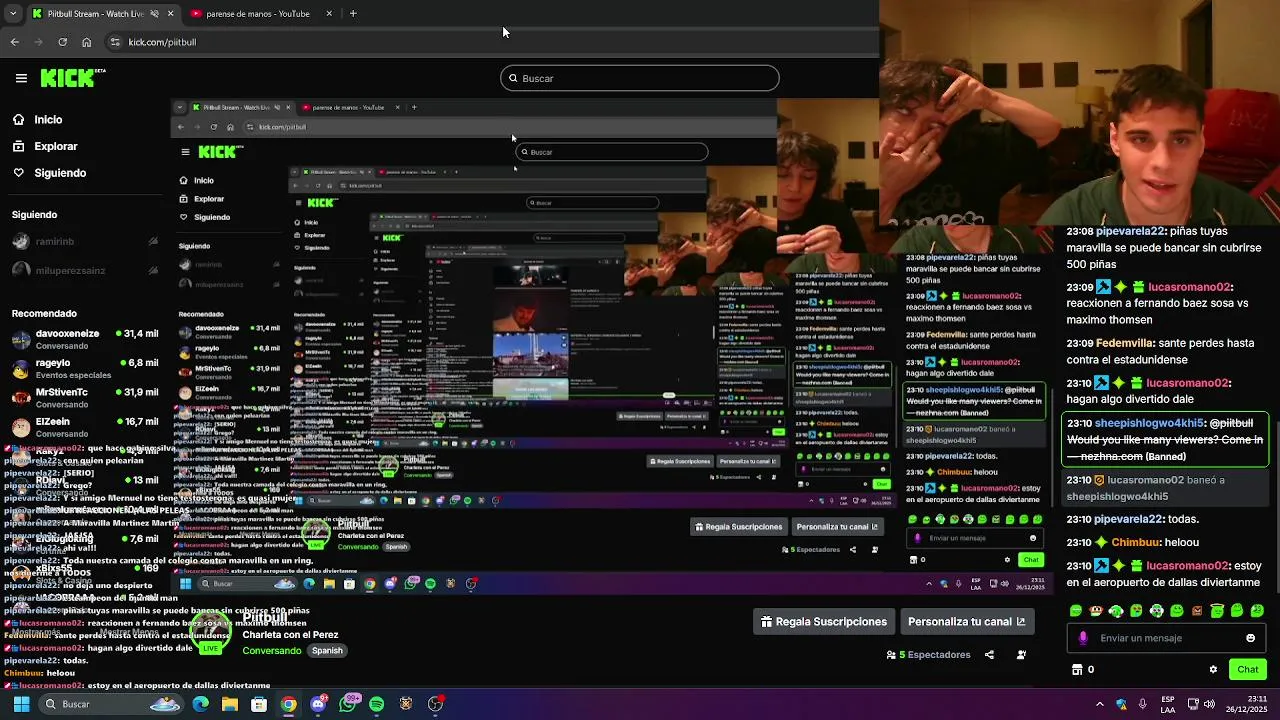Open the ESP LAA language selector in bottom tray
Screen dimensions: 1280x720
(1168, 704)
